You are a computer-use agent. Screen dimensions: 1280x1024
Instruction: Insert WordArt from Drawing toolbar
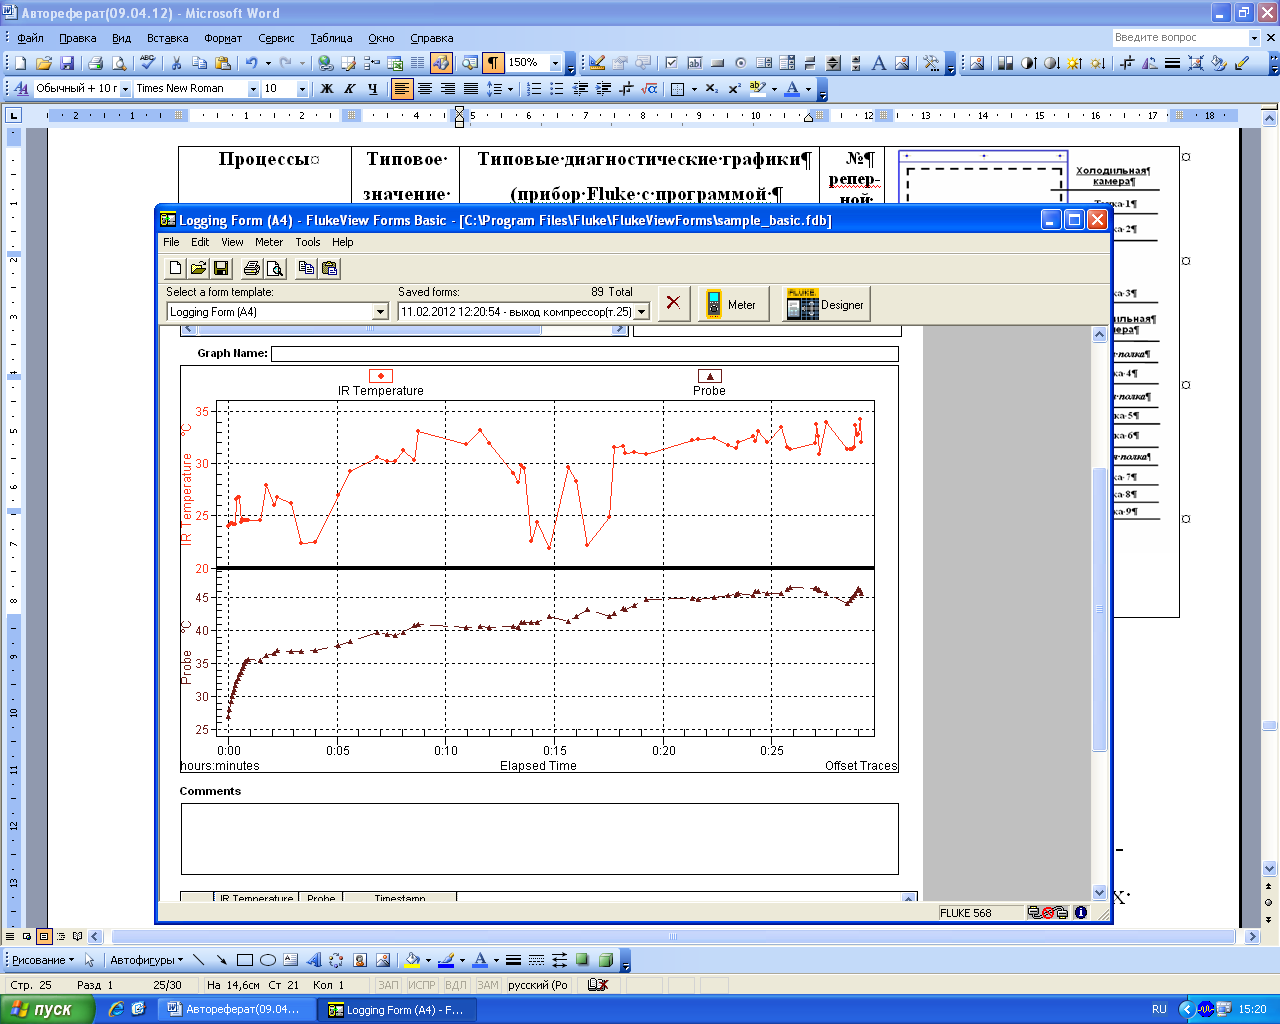[313, 960]
